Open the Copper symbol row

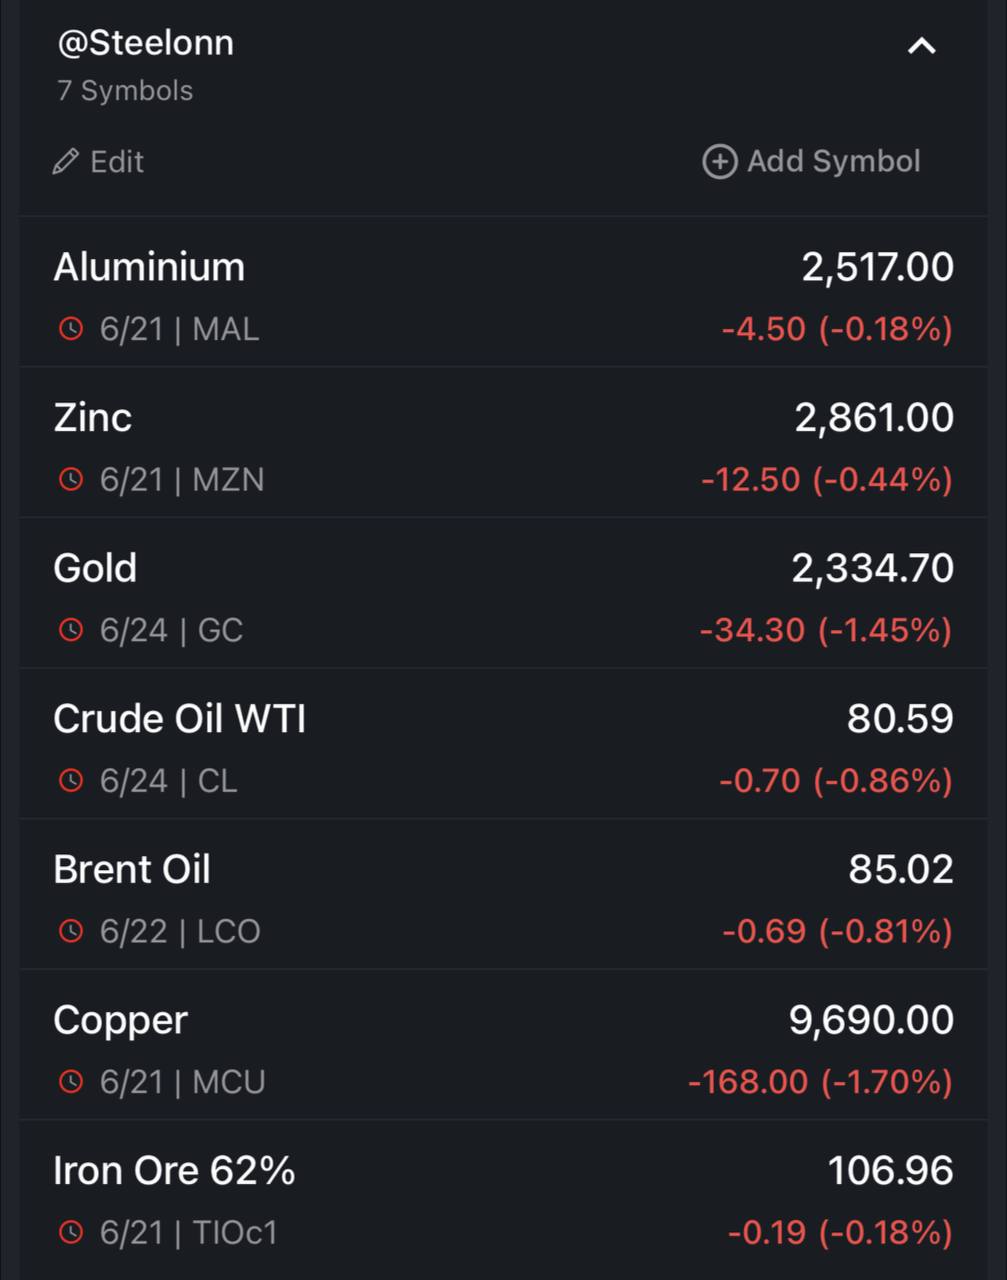503,1045
